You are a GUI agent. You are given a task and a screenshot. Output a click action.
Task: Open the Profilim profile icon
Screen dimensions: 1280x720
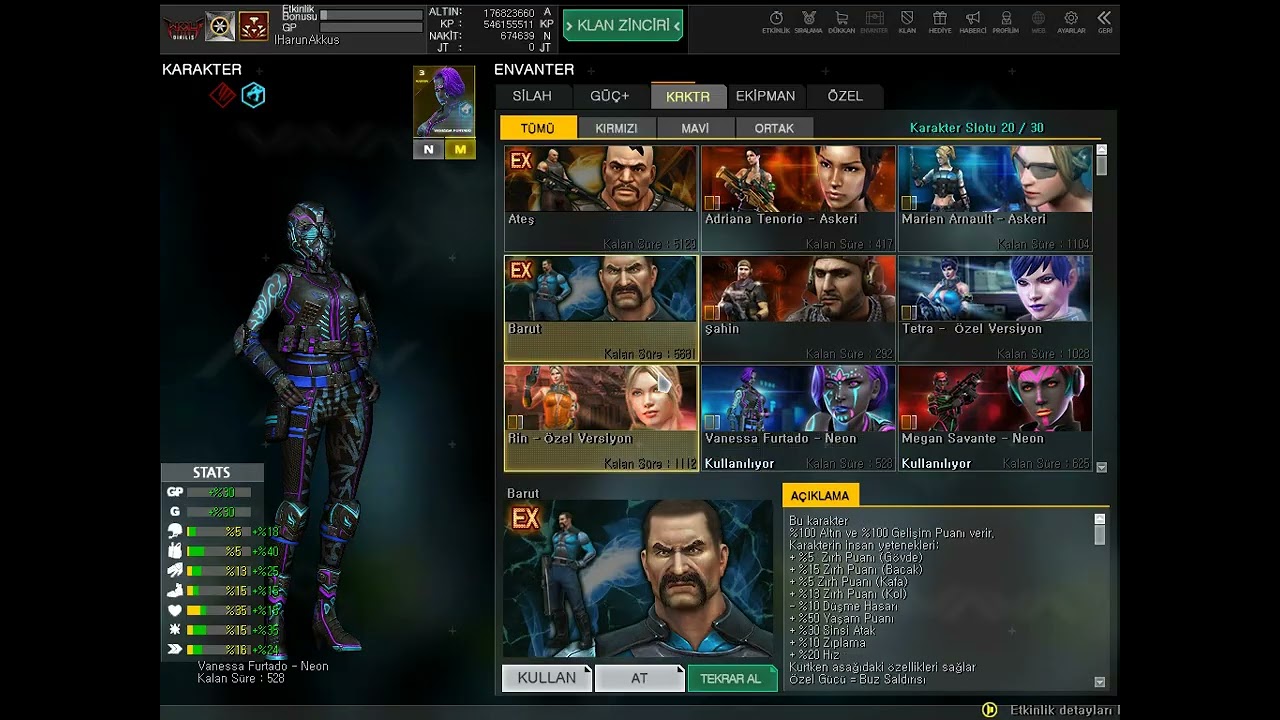[x=1006, y=18]
